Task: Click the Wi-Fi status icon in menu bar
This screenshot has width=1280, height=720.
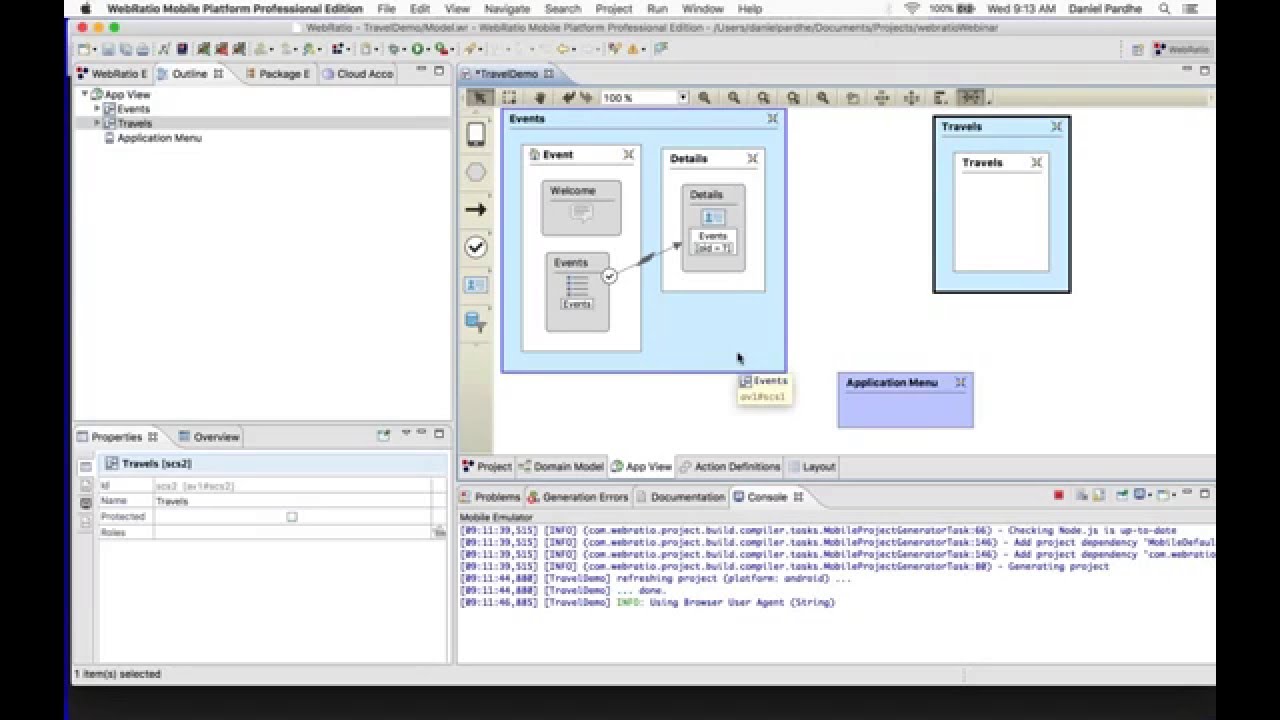Action: coord(911,9)
